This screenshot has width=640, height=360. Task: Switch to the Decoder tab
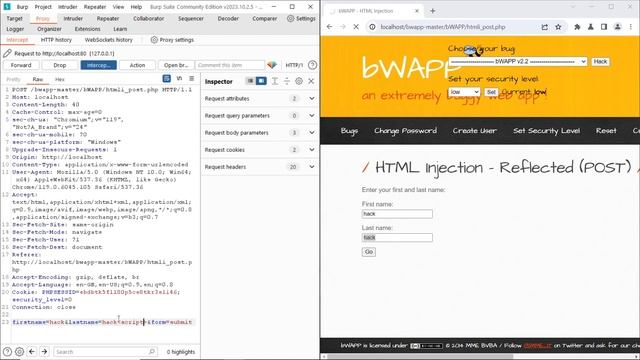[228, 18]
